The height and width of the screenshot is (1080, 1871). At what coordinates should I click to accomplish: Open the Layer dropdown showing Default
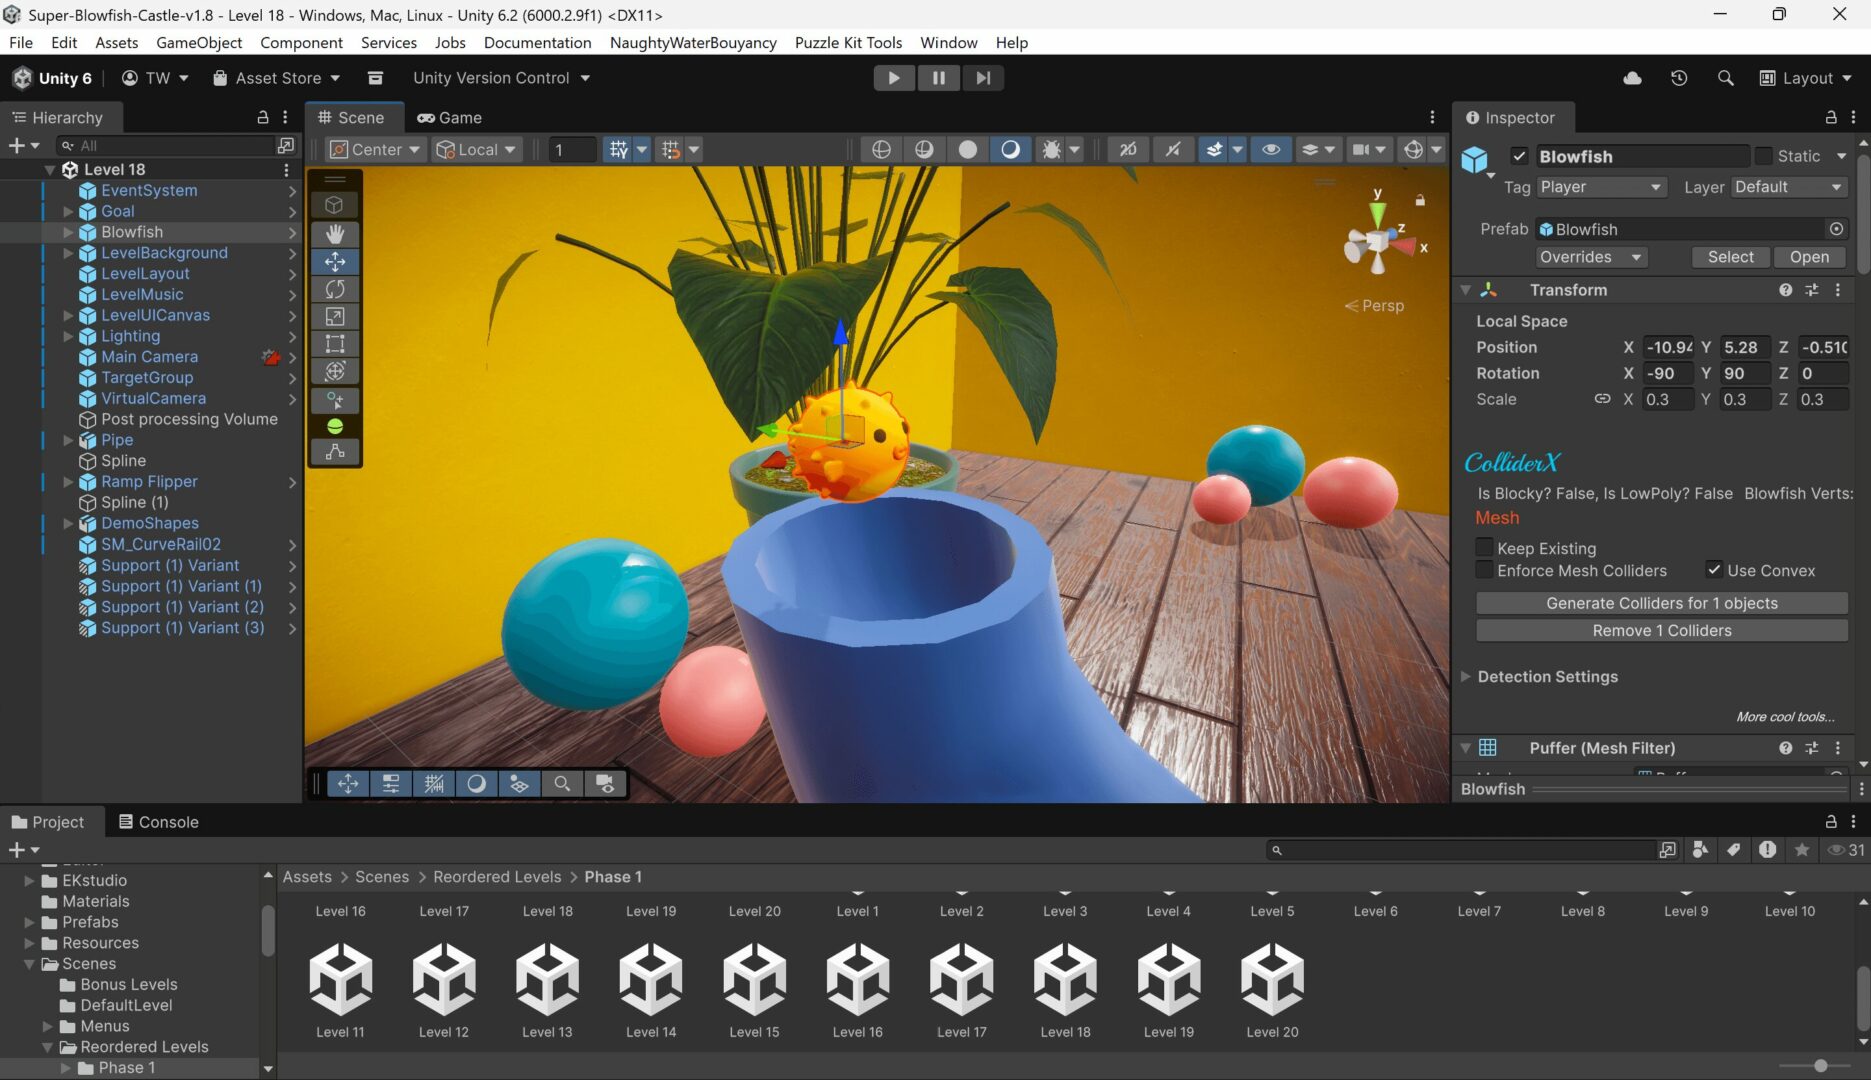[x=1787, y=187]
